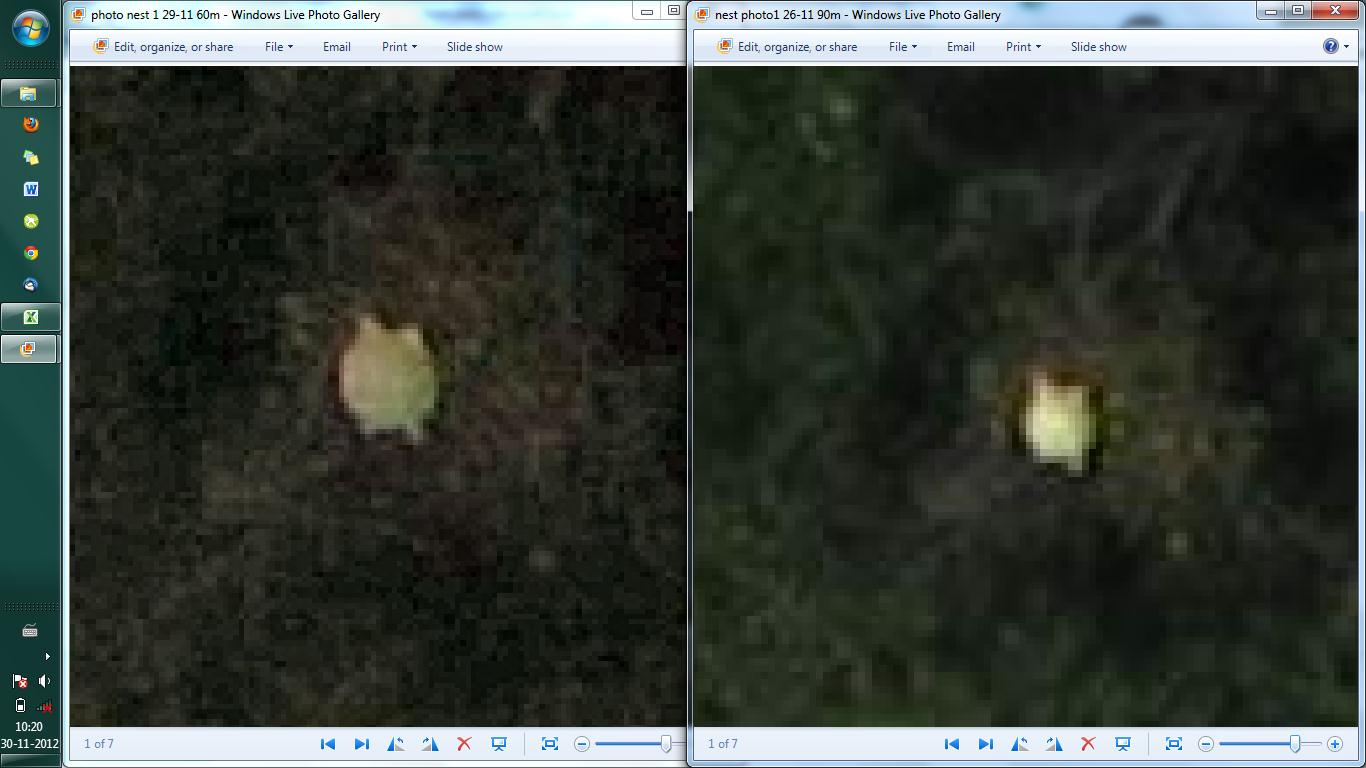Screen dimensions: 1366x768
Task: Show hidden system tray icons
Action: coord(47,657)
